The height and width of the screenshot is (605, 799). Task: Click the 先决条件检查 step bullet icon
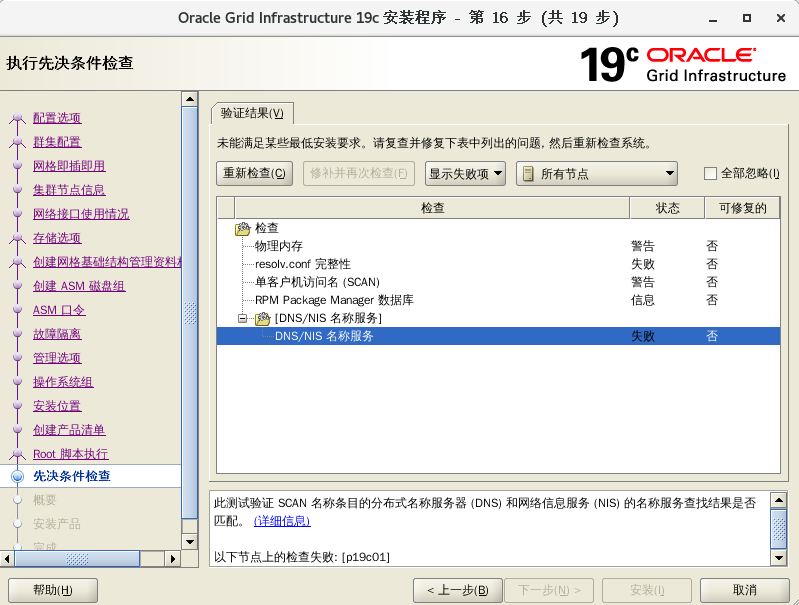17,476
